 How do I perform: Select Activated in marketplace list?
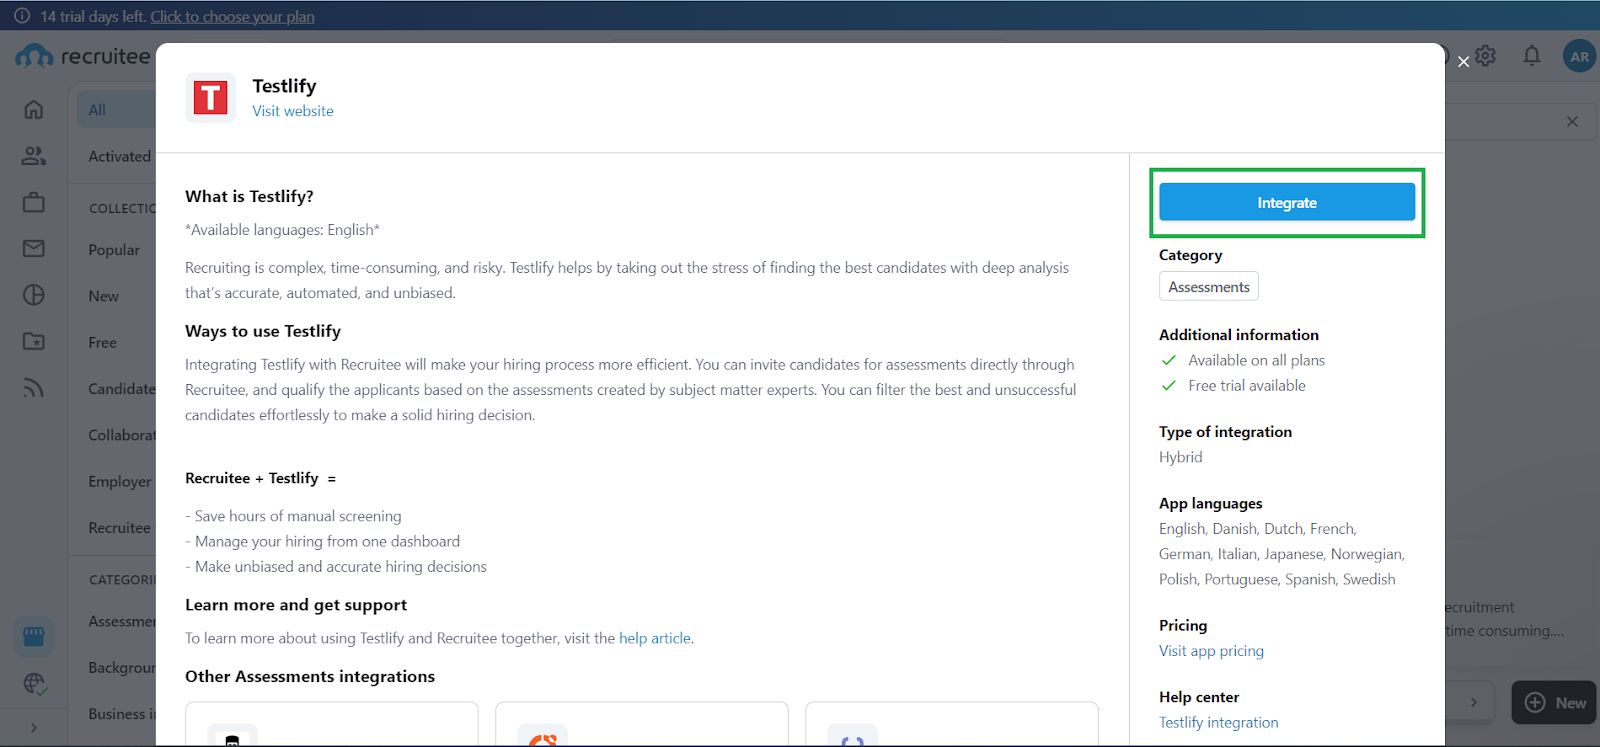tap(119, 156)
